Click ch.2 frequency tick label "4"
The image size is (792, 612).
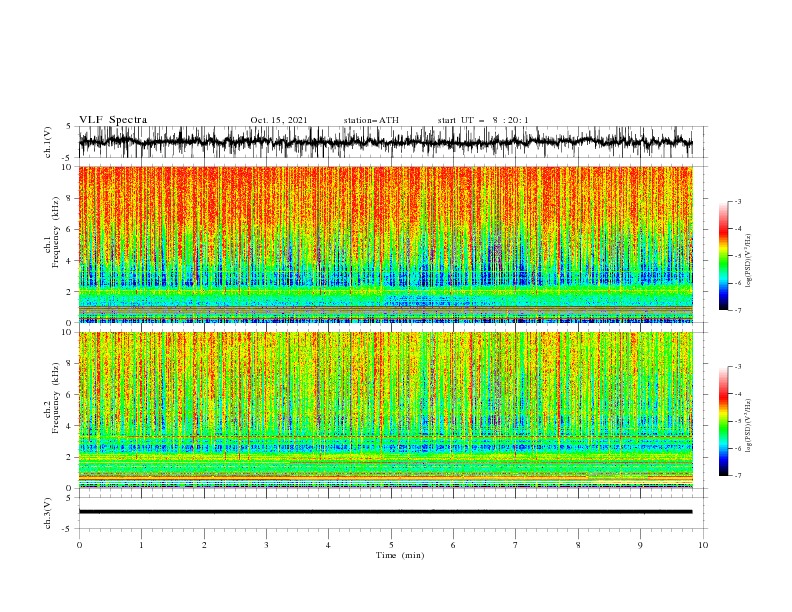70,426
